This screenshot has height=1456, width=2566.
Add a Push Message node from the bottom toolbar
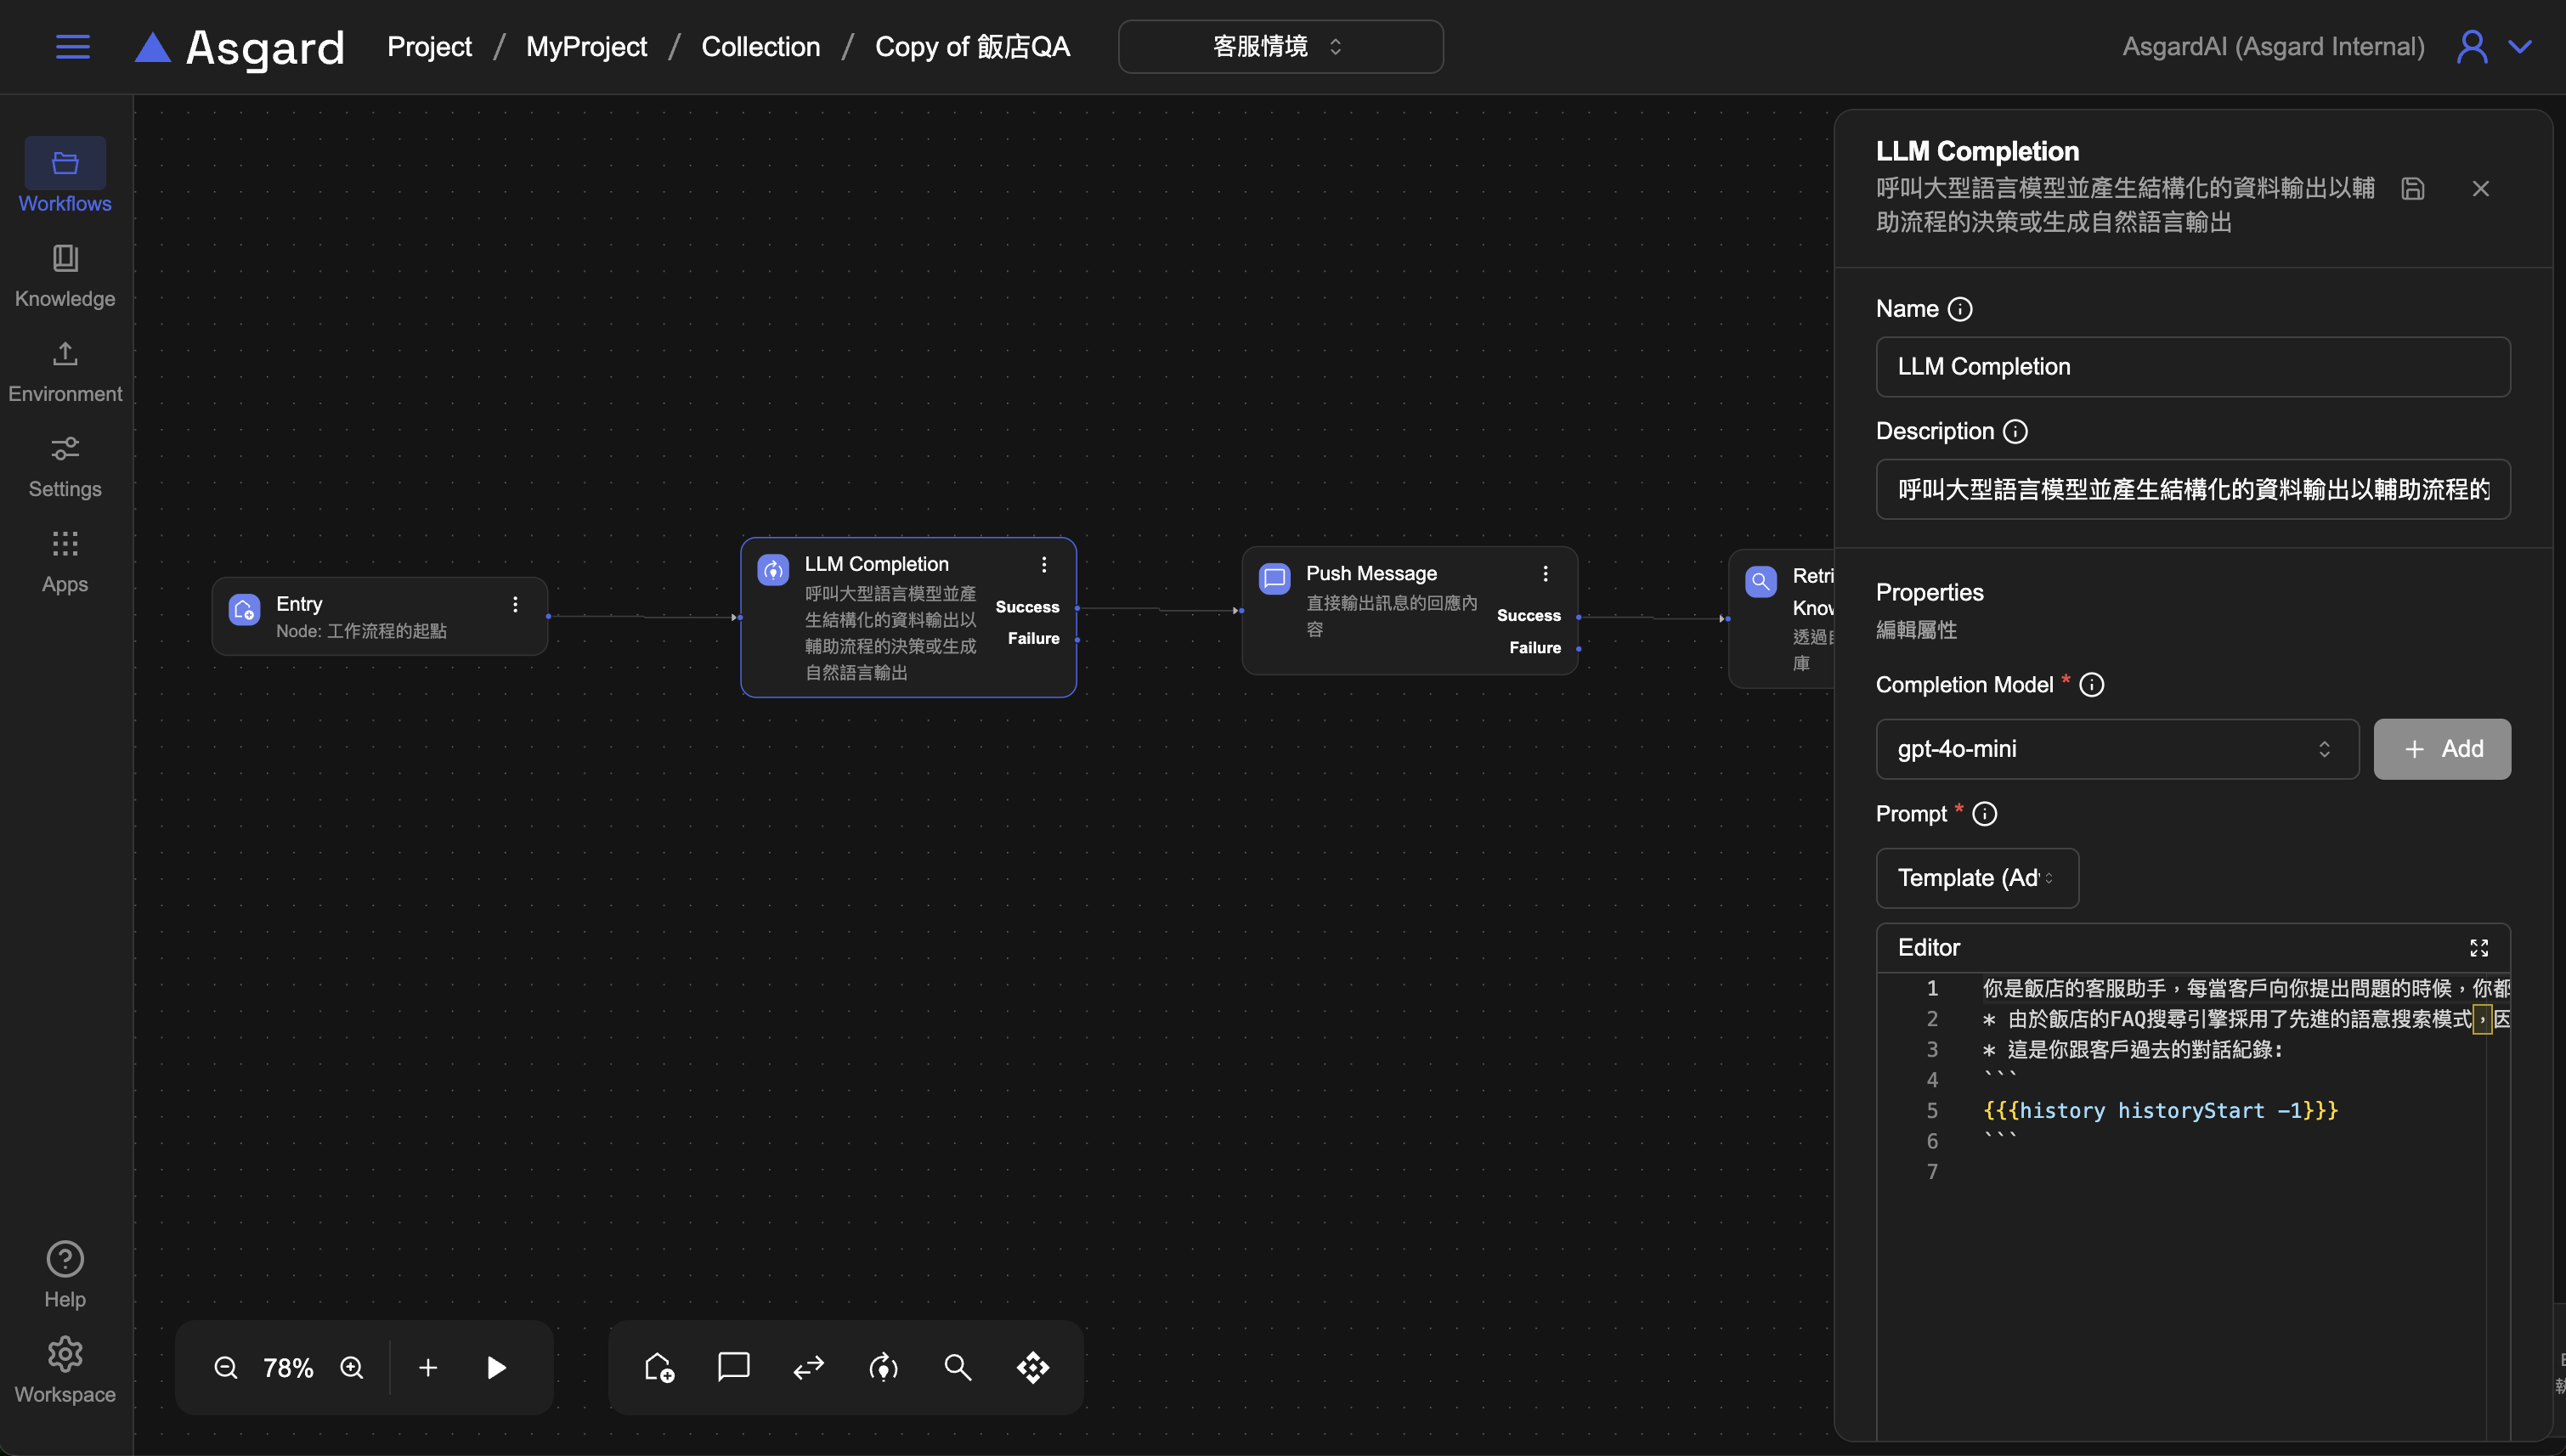pos(734,1367)
